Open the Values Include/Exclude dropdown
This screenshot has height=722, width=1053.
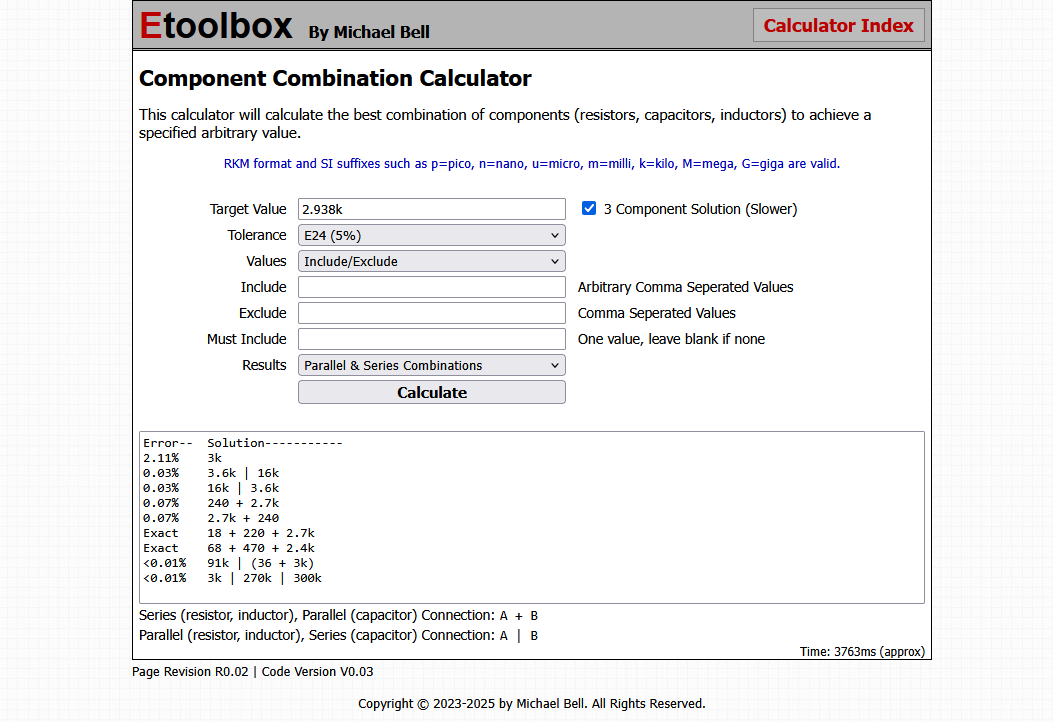pos(432,261)
